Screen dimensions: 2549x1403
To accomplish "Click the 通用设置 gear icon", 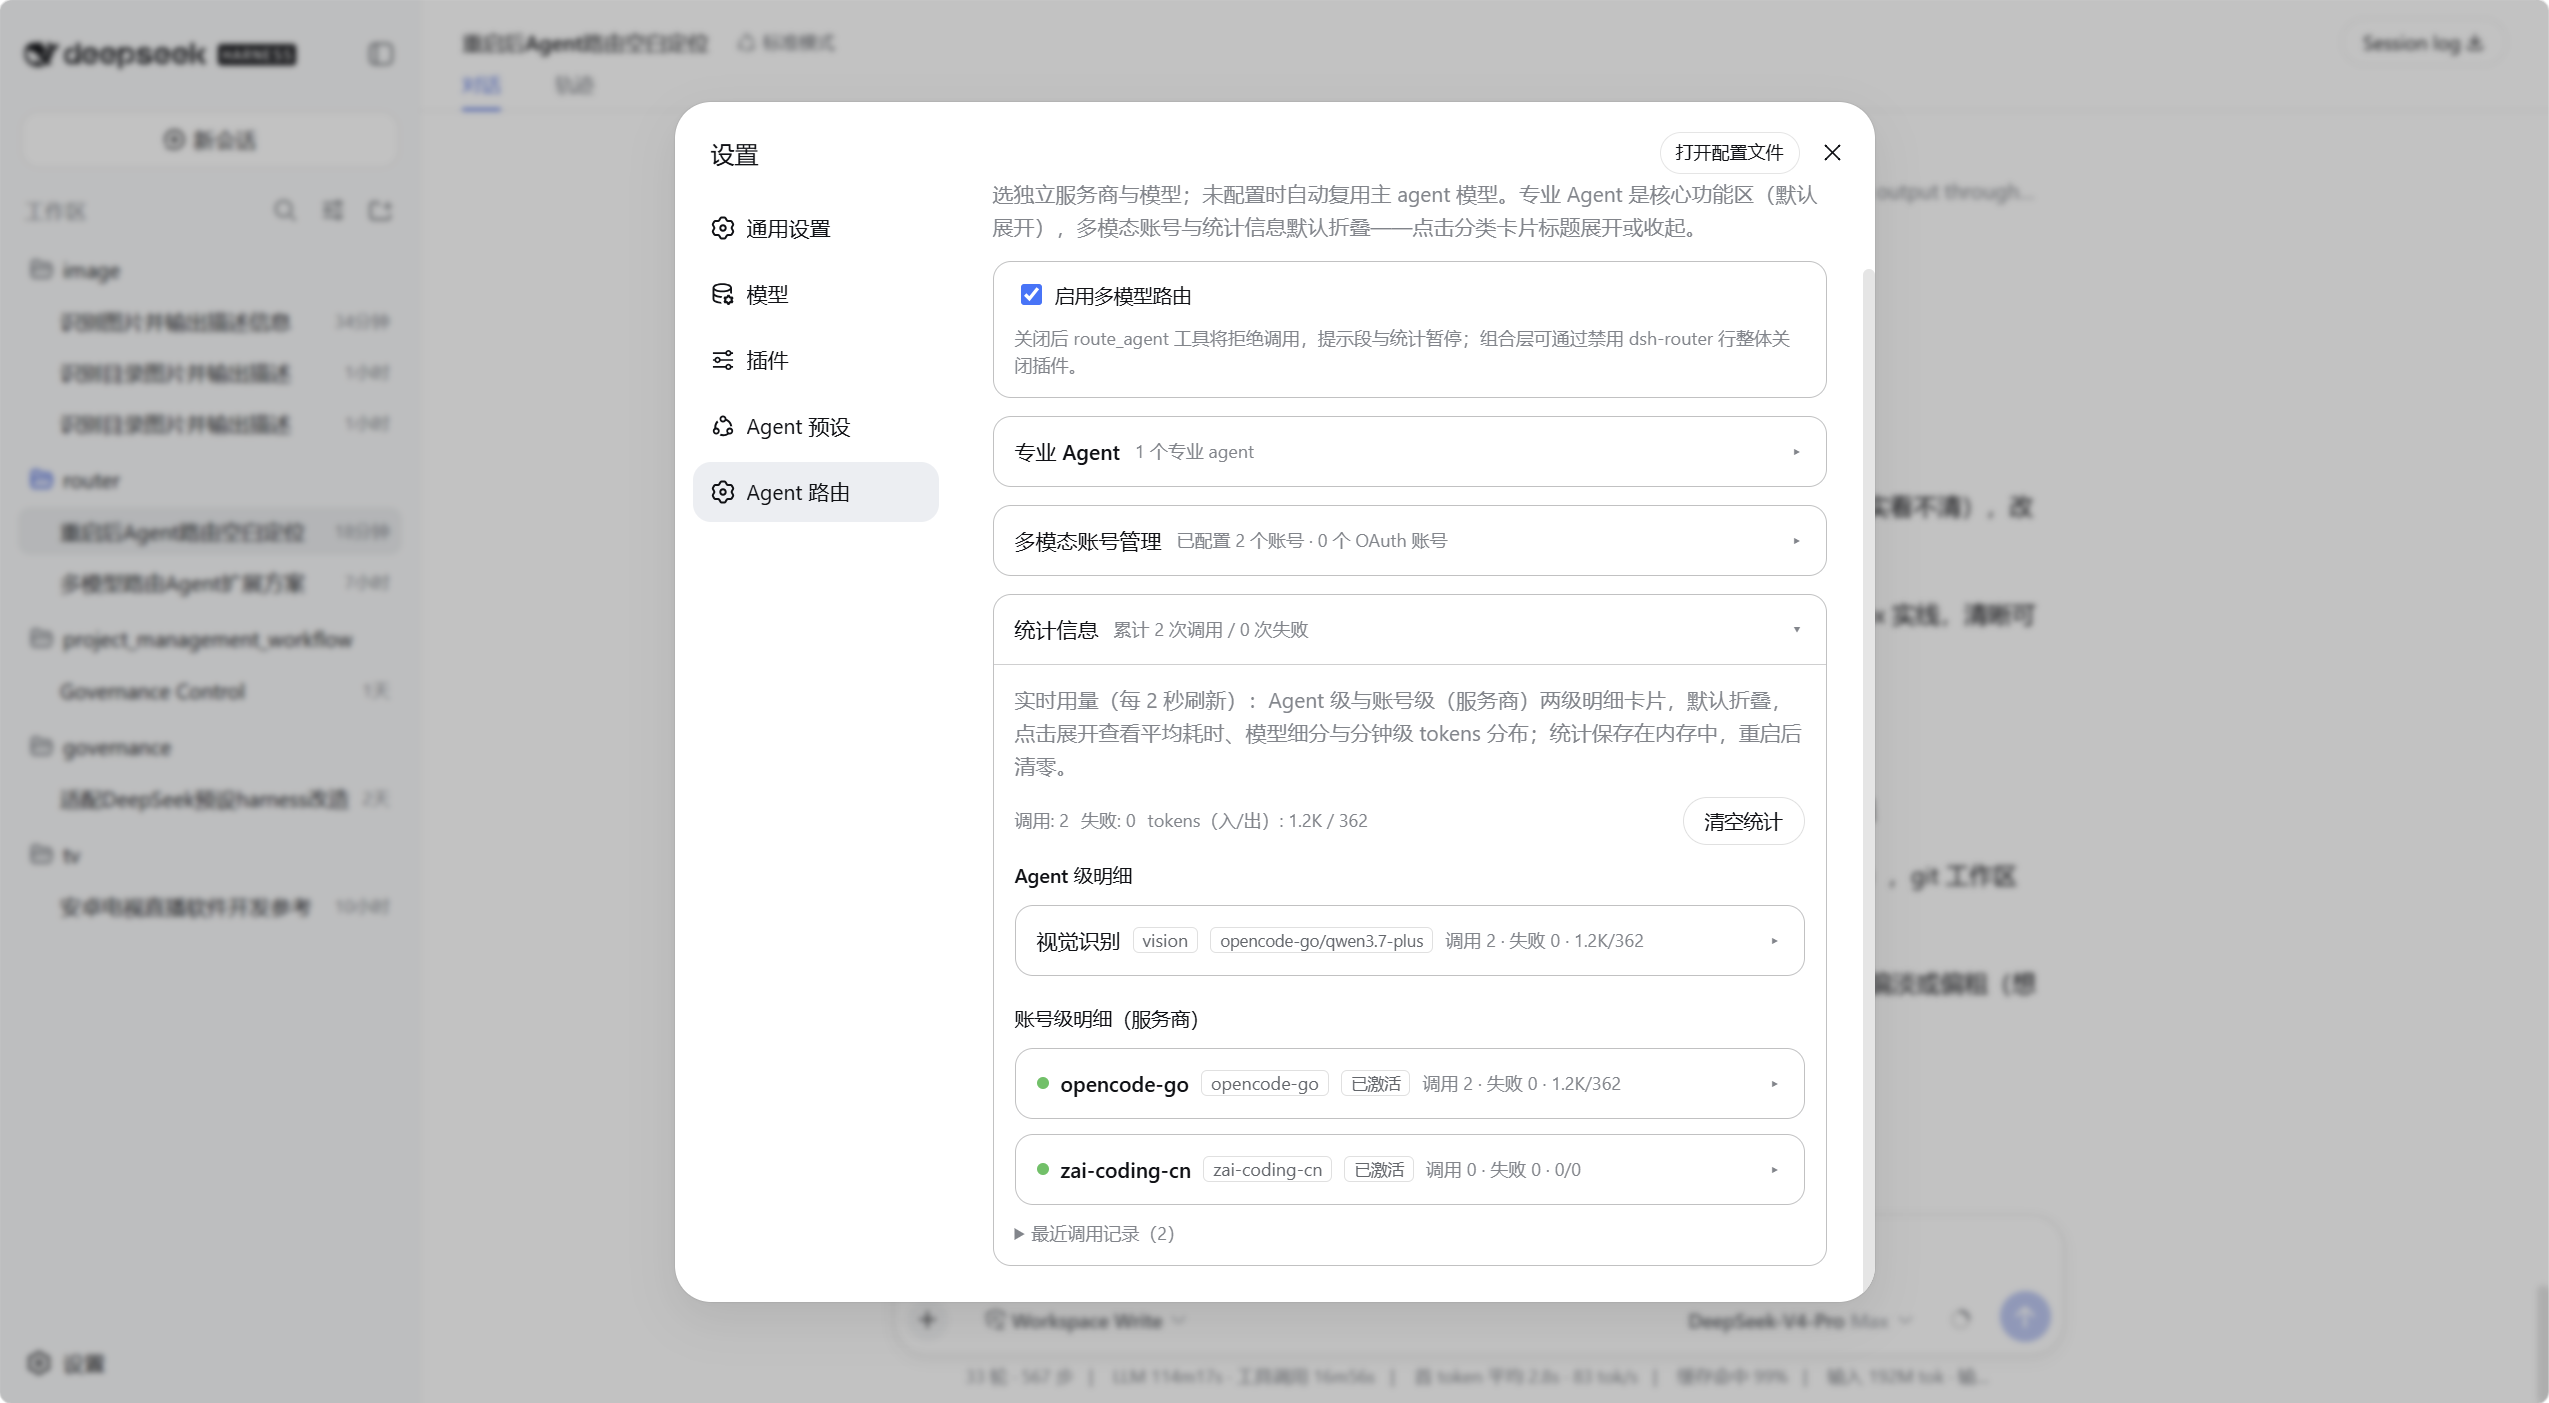I will coord(722,228).
